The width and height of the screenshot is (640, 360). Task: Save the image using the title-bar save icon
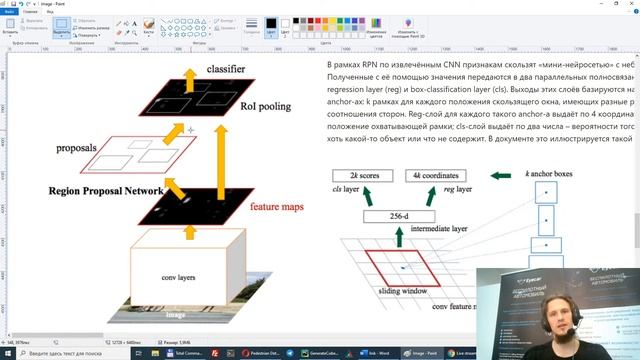(x=13, y=4)
